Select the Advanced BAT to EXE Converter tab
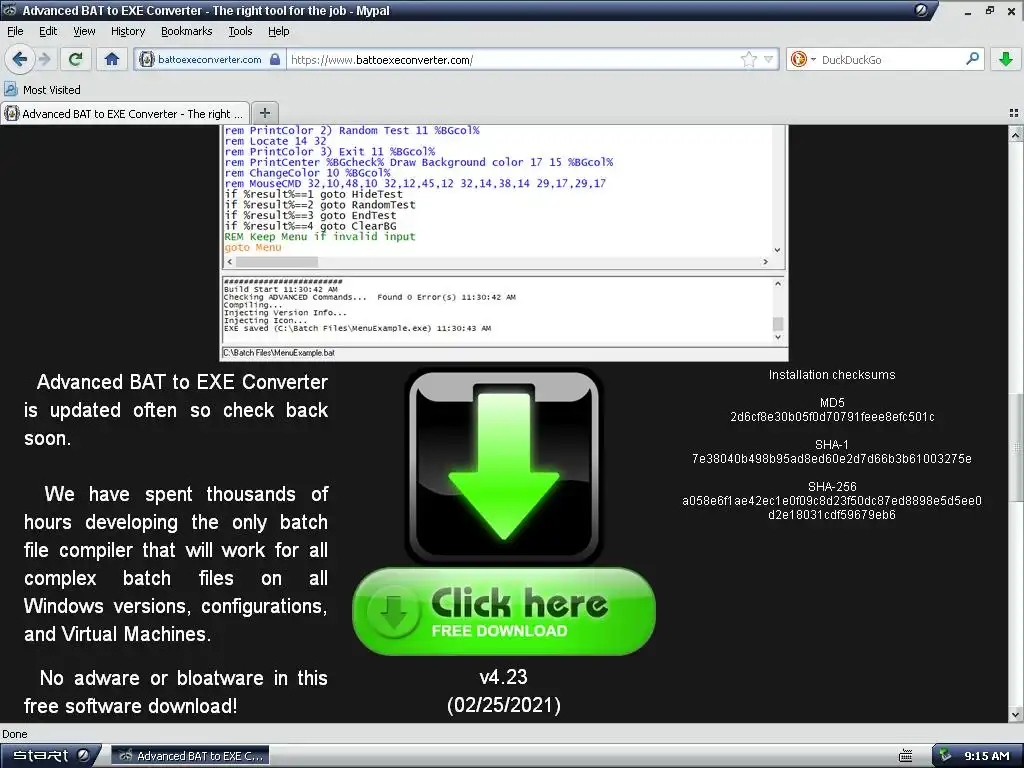This screenshot has height=768, width=1024. (x=125, y=113)
